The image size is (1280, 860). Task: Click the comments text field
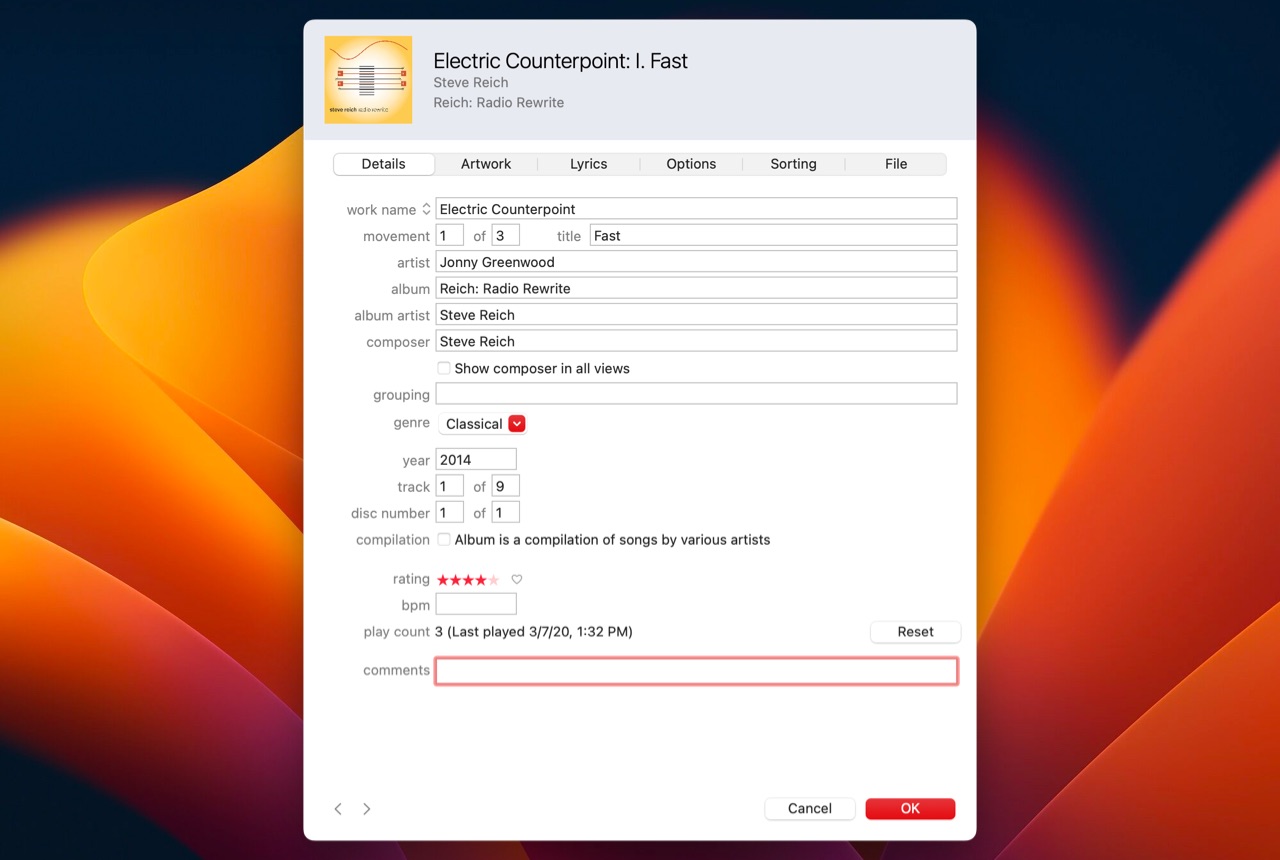696,671
